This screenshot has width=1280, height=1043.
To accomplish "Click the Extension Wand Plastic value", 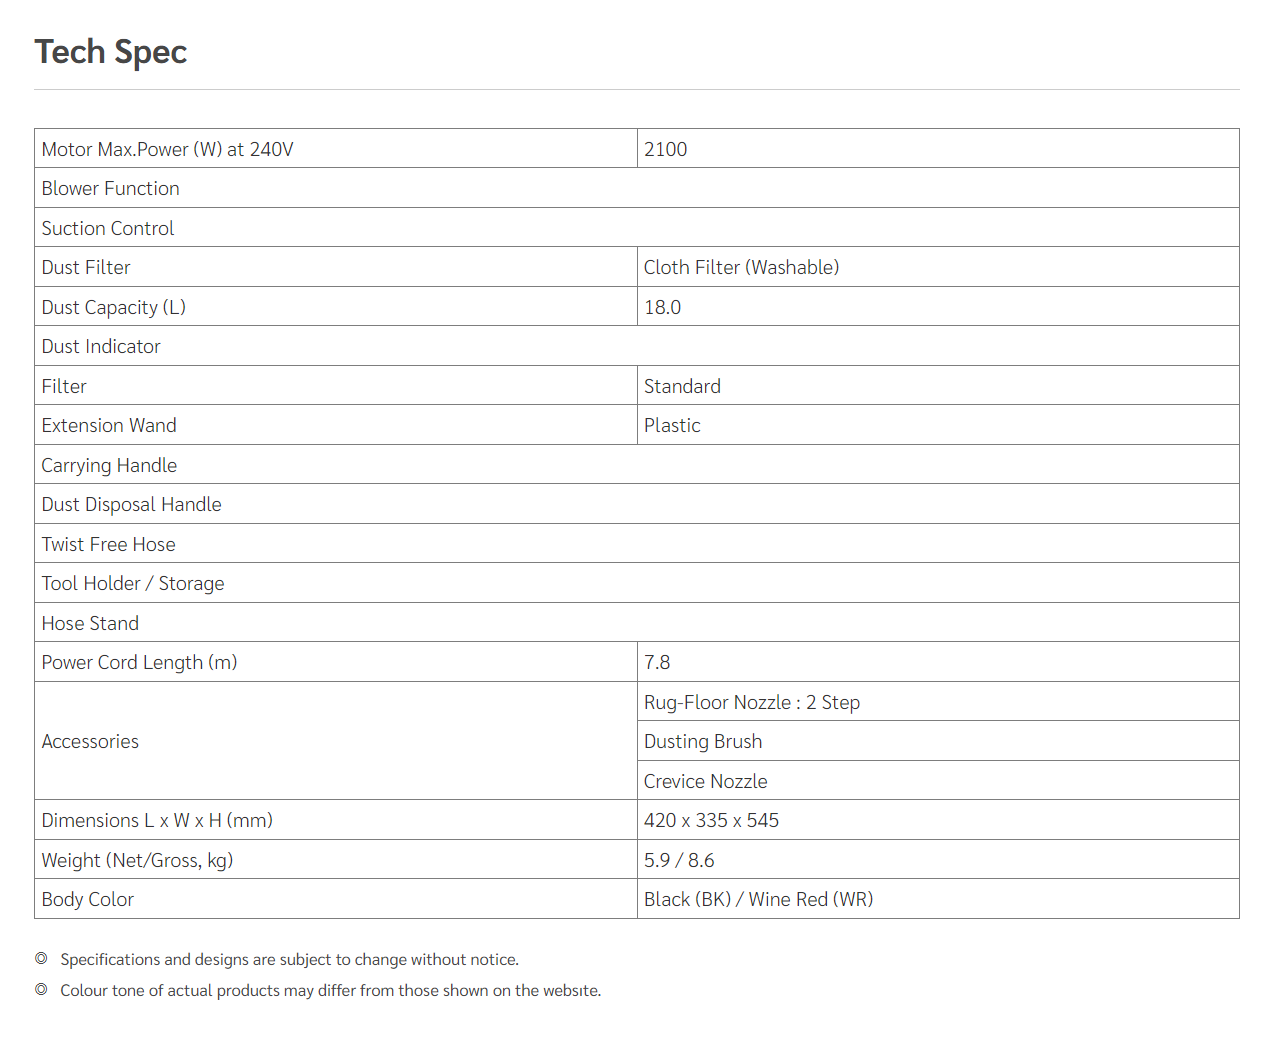I will (x=672, y=425).
